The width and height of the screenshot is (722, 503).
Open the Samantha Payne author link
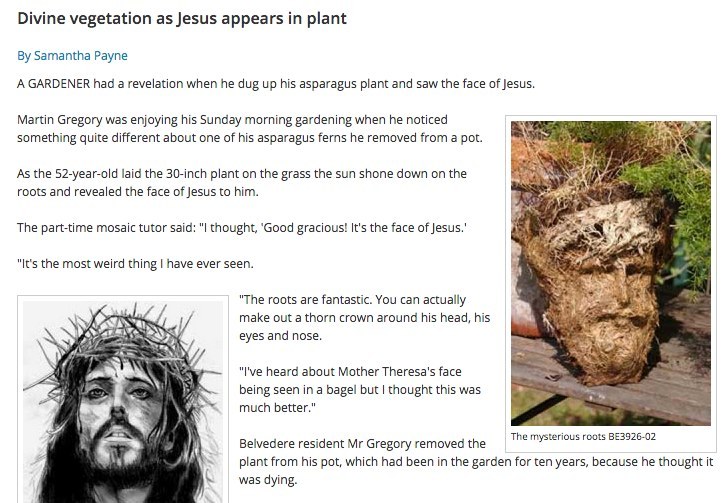point(72,56)
